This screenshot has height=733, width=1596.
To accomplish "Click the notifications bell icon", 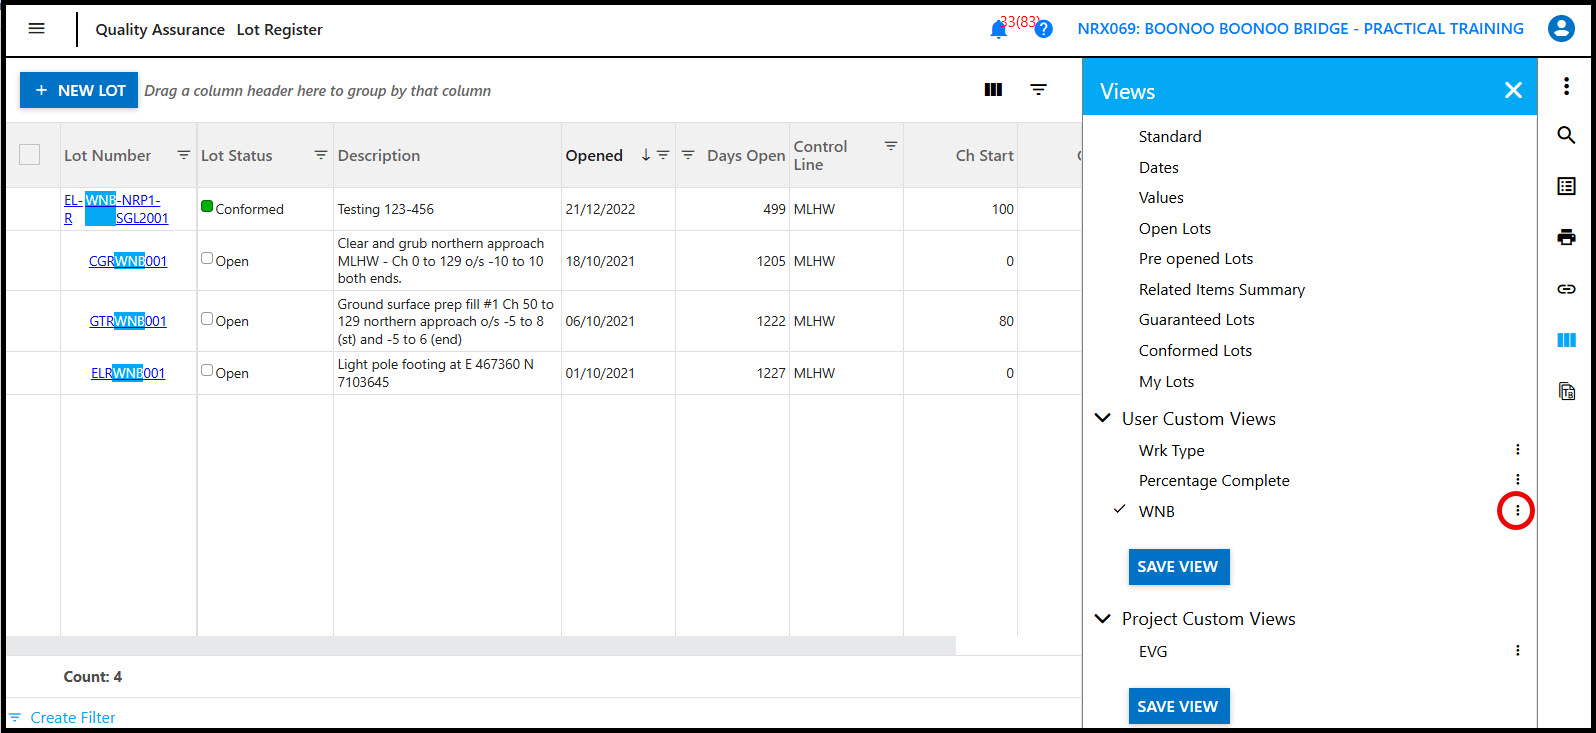I will pos(998,30).
